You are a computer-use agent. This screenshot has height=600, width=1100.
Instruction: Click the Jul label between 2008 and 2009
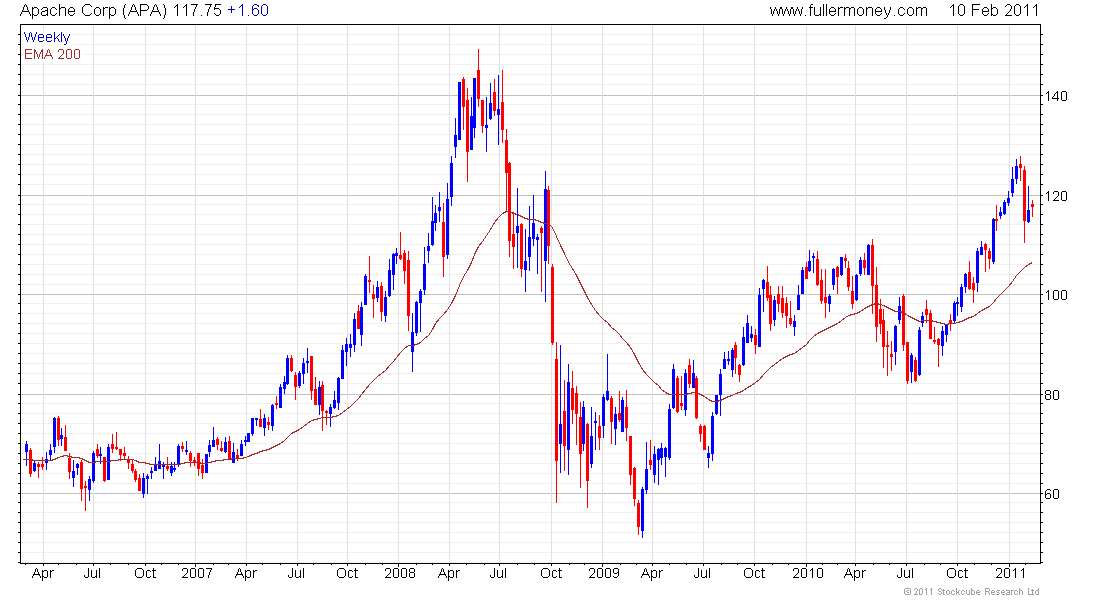(x=498, y=573)
